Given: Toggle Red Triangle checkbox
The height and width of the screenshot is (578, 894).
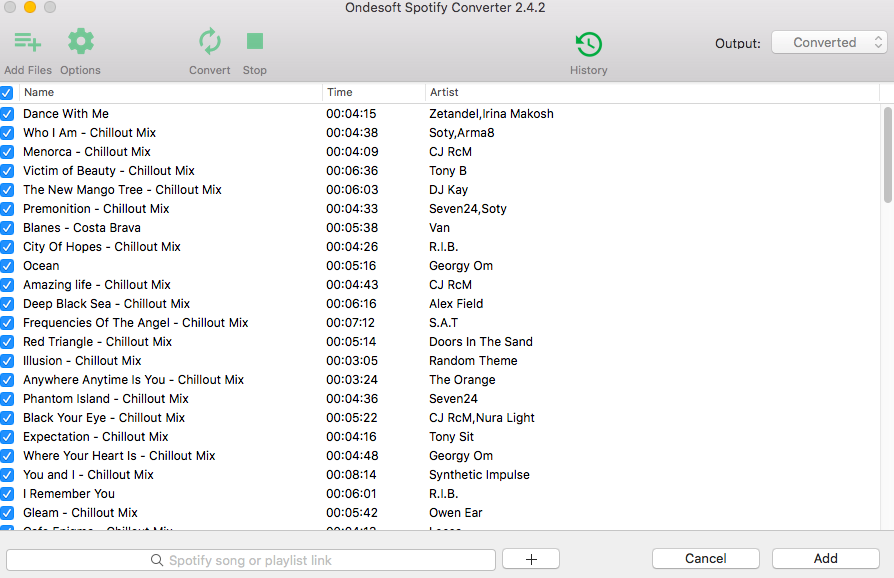Looking at the screenshot, I should coord(7,342).
